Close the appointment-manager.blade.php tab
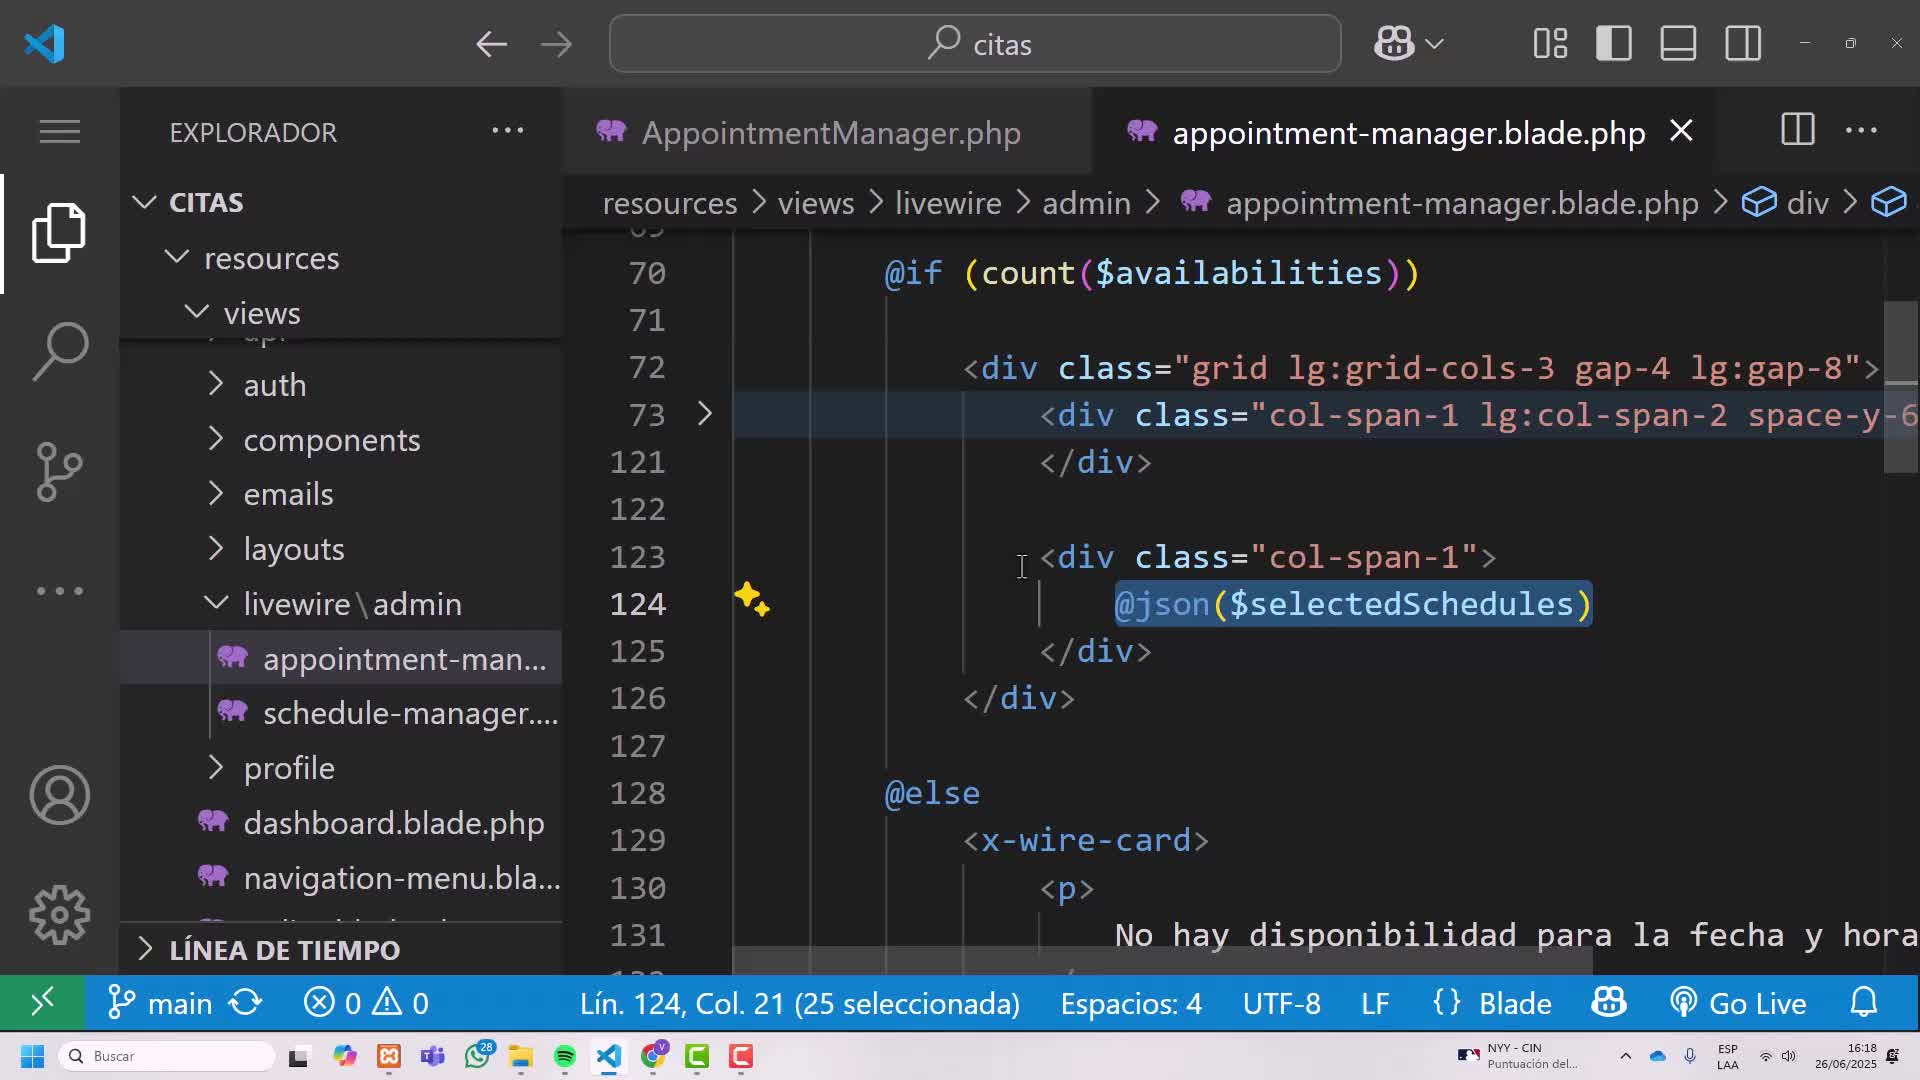 [1682, 131]
